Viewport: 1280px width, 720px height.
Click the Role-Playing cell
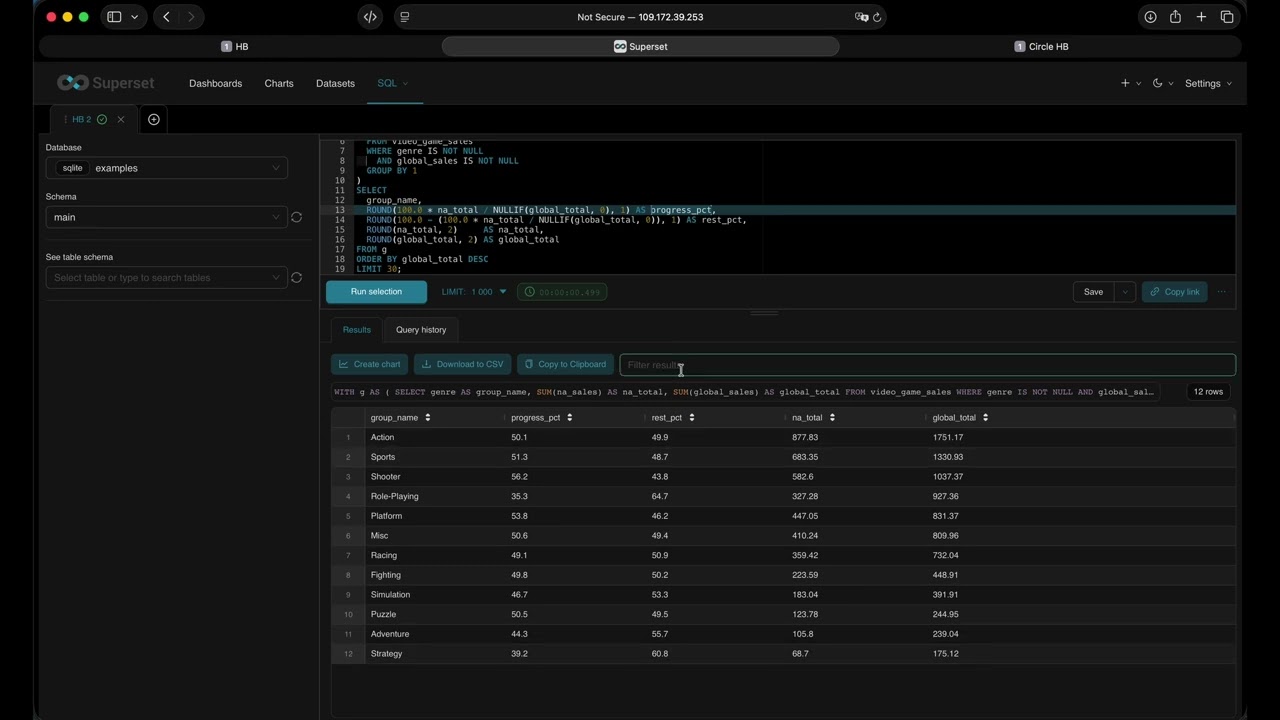click(395, 496)
